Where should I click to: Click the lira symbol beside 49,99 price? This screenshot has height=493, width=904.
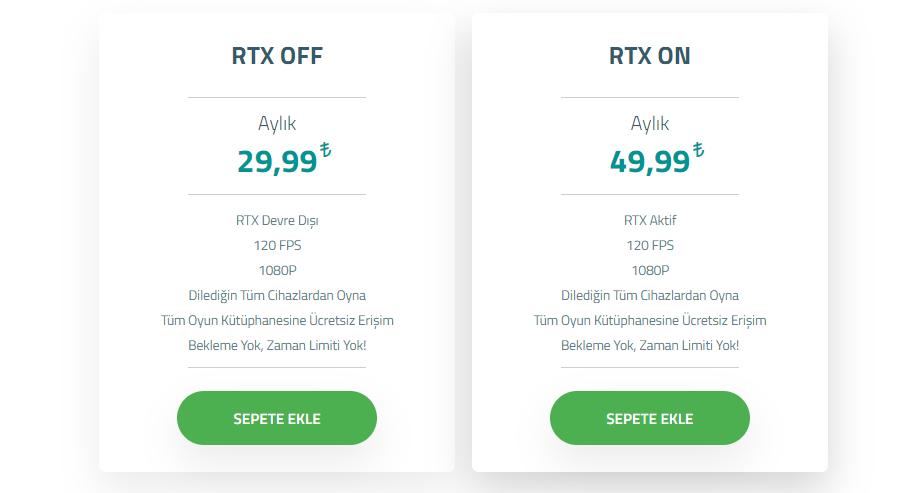[x=698, y=151]
